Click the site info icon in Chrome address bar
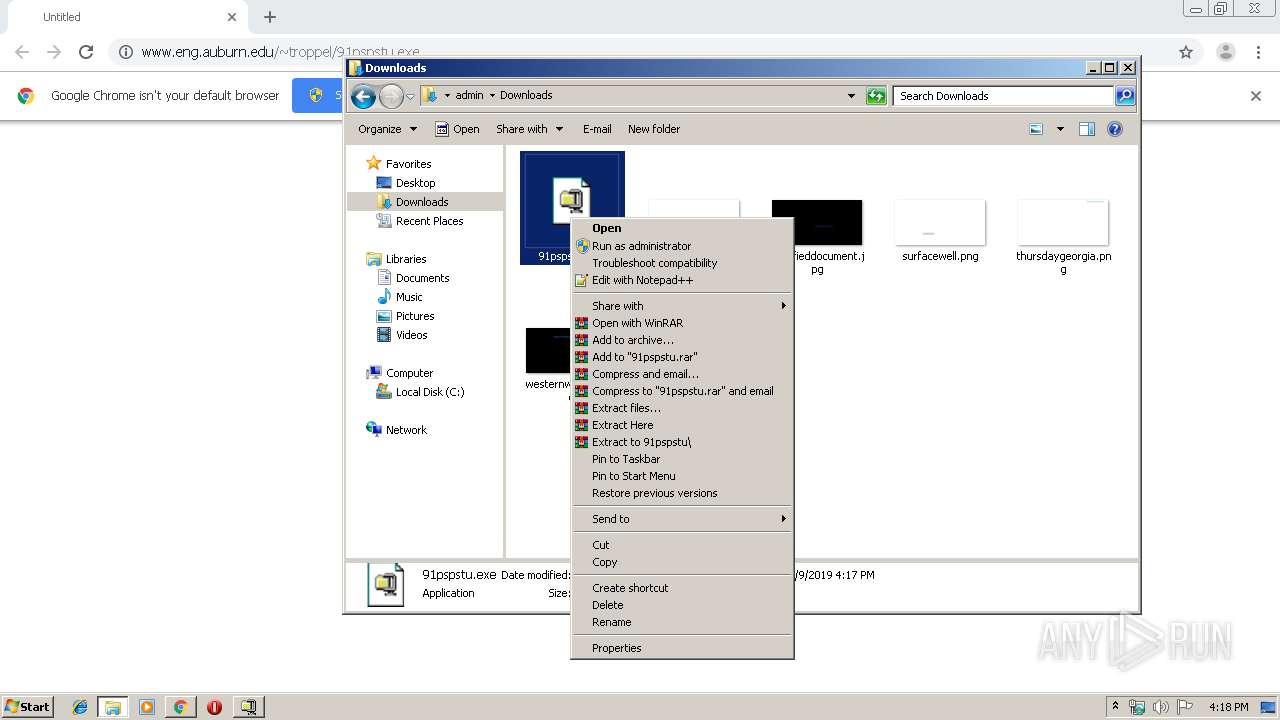Image resolution: width=1280 pixels, height=720 pixels. 126,52
